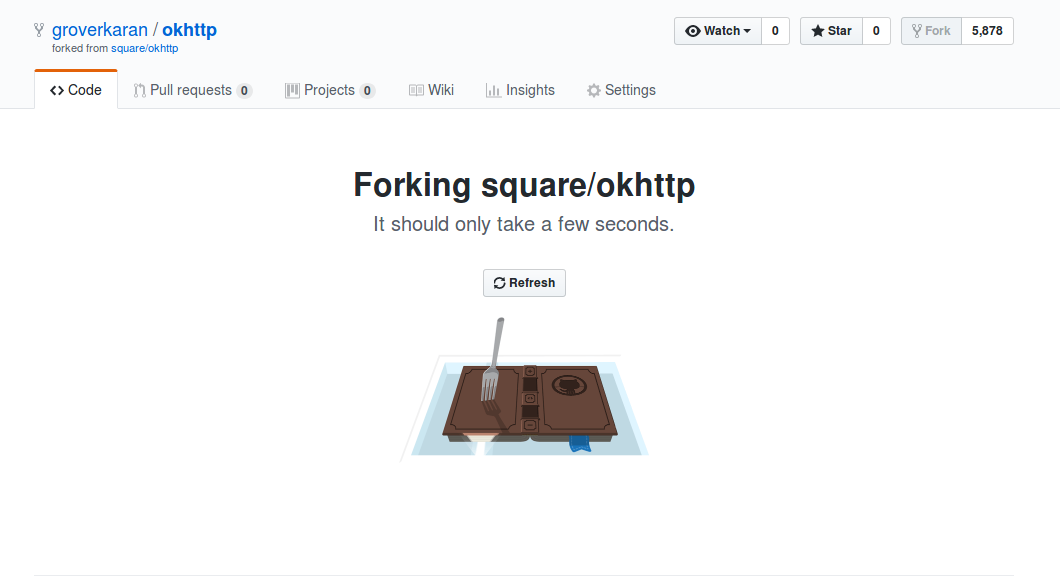This screenshot has width=1060, height=576.
Task: Click the Refresh button
Action: tap(524, 283)
